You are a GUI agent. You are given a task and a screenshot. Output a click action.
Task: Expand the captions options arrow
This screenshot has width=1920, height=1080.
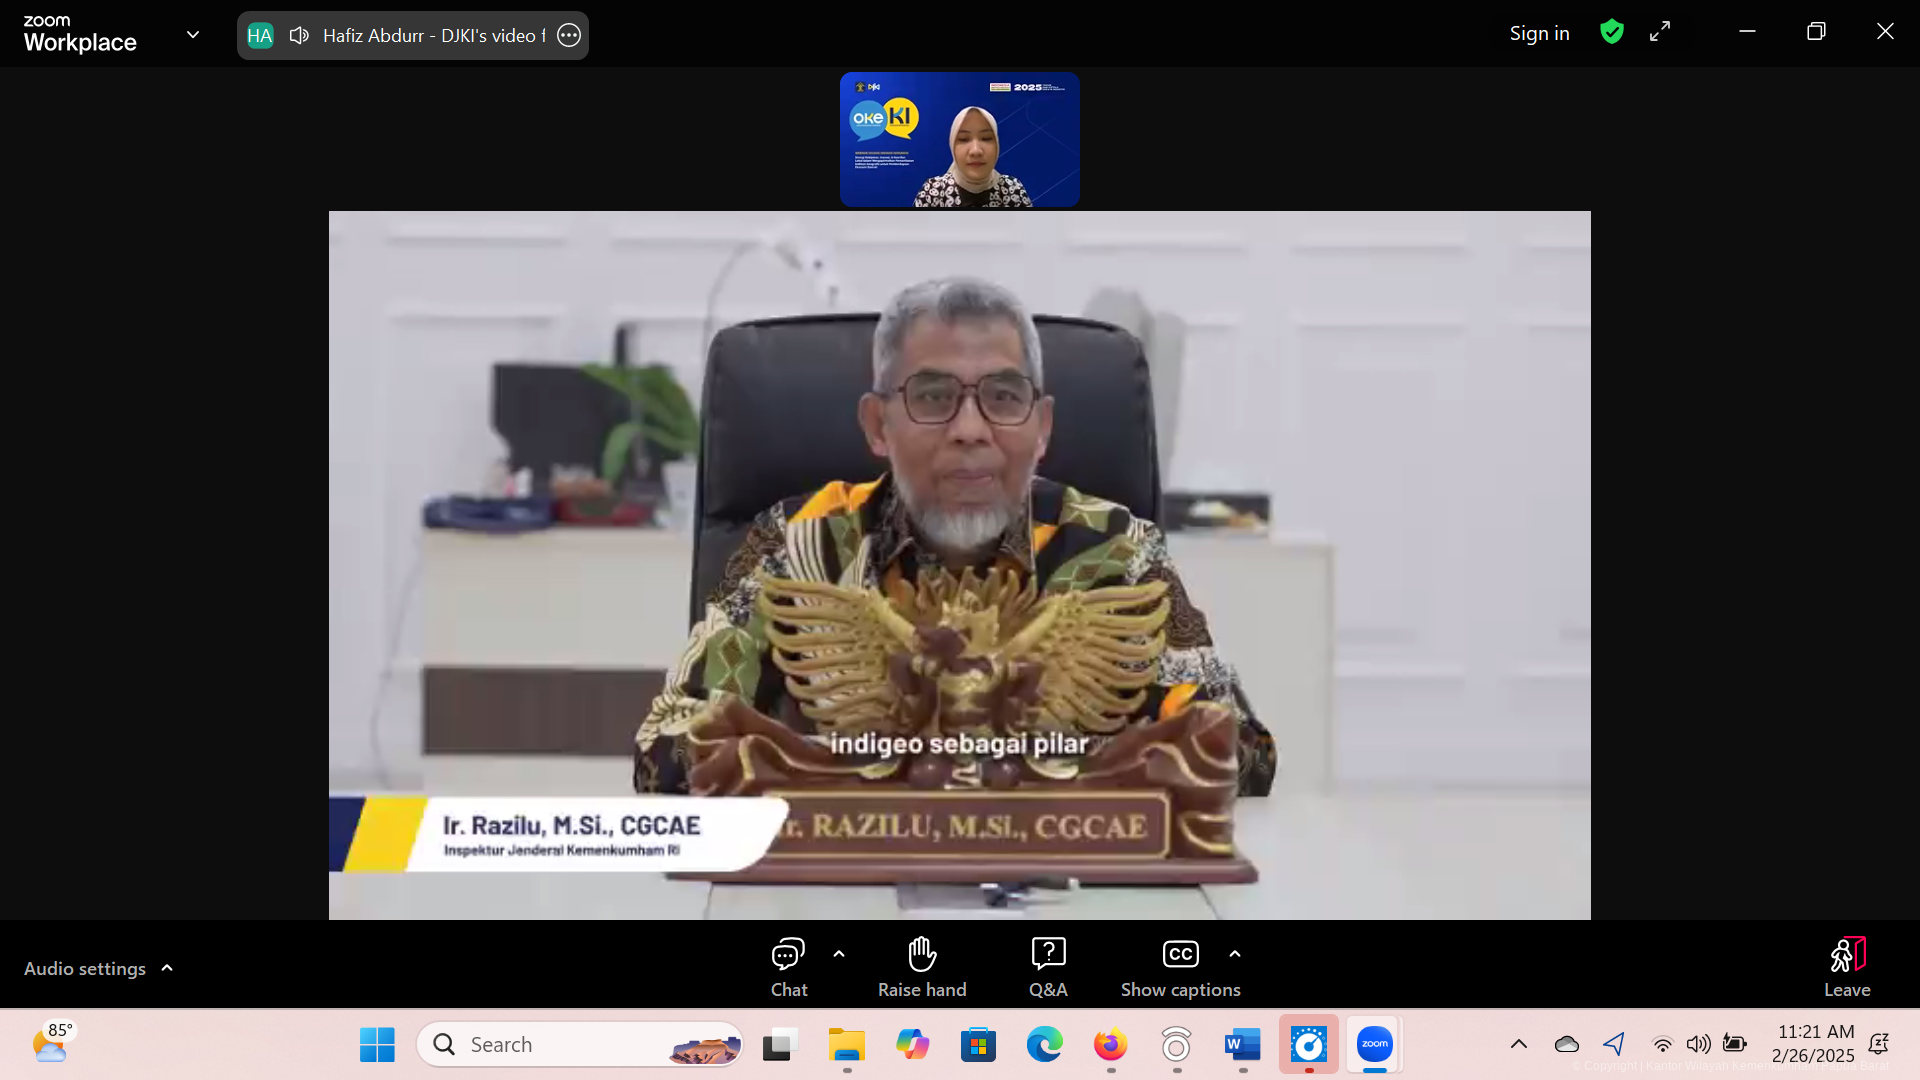tap(1235, 954)
